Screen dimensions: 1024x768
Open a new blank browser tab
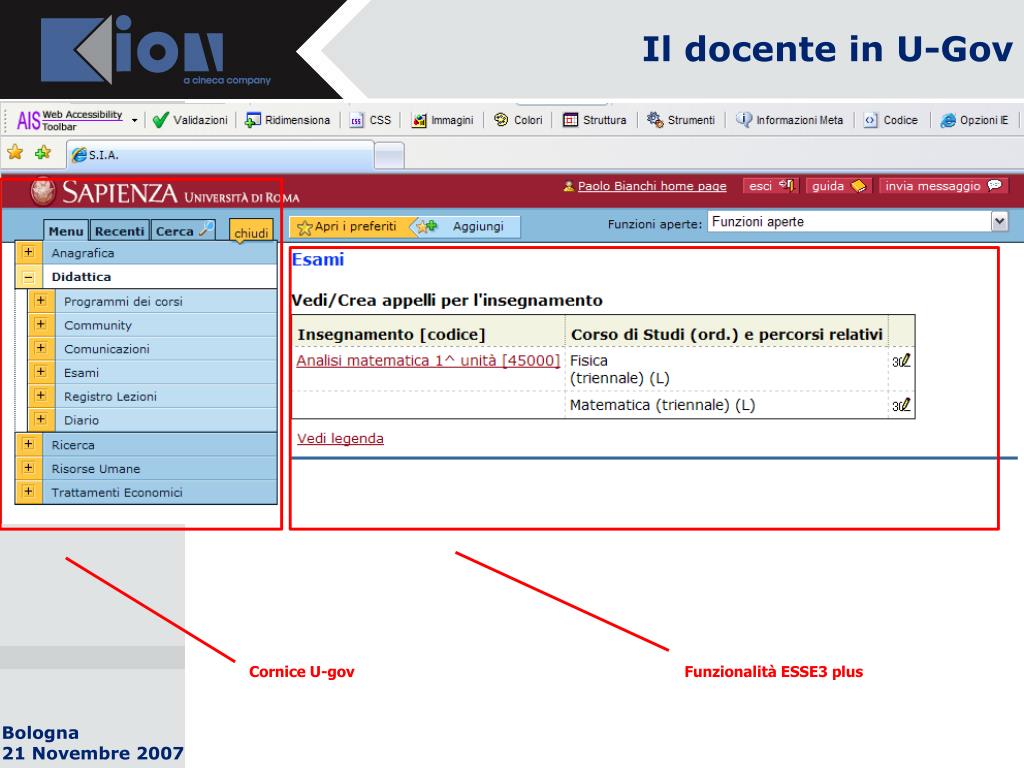[x=390, y=155]
